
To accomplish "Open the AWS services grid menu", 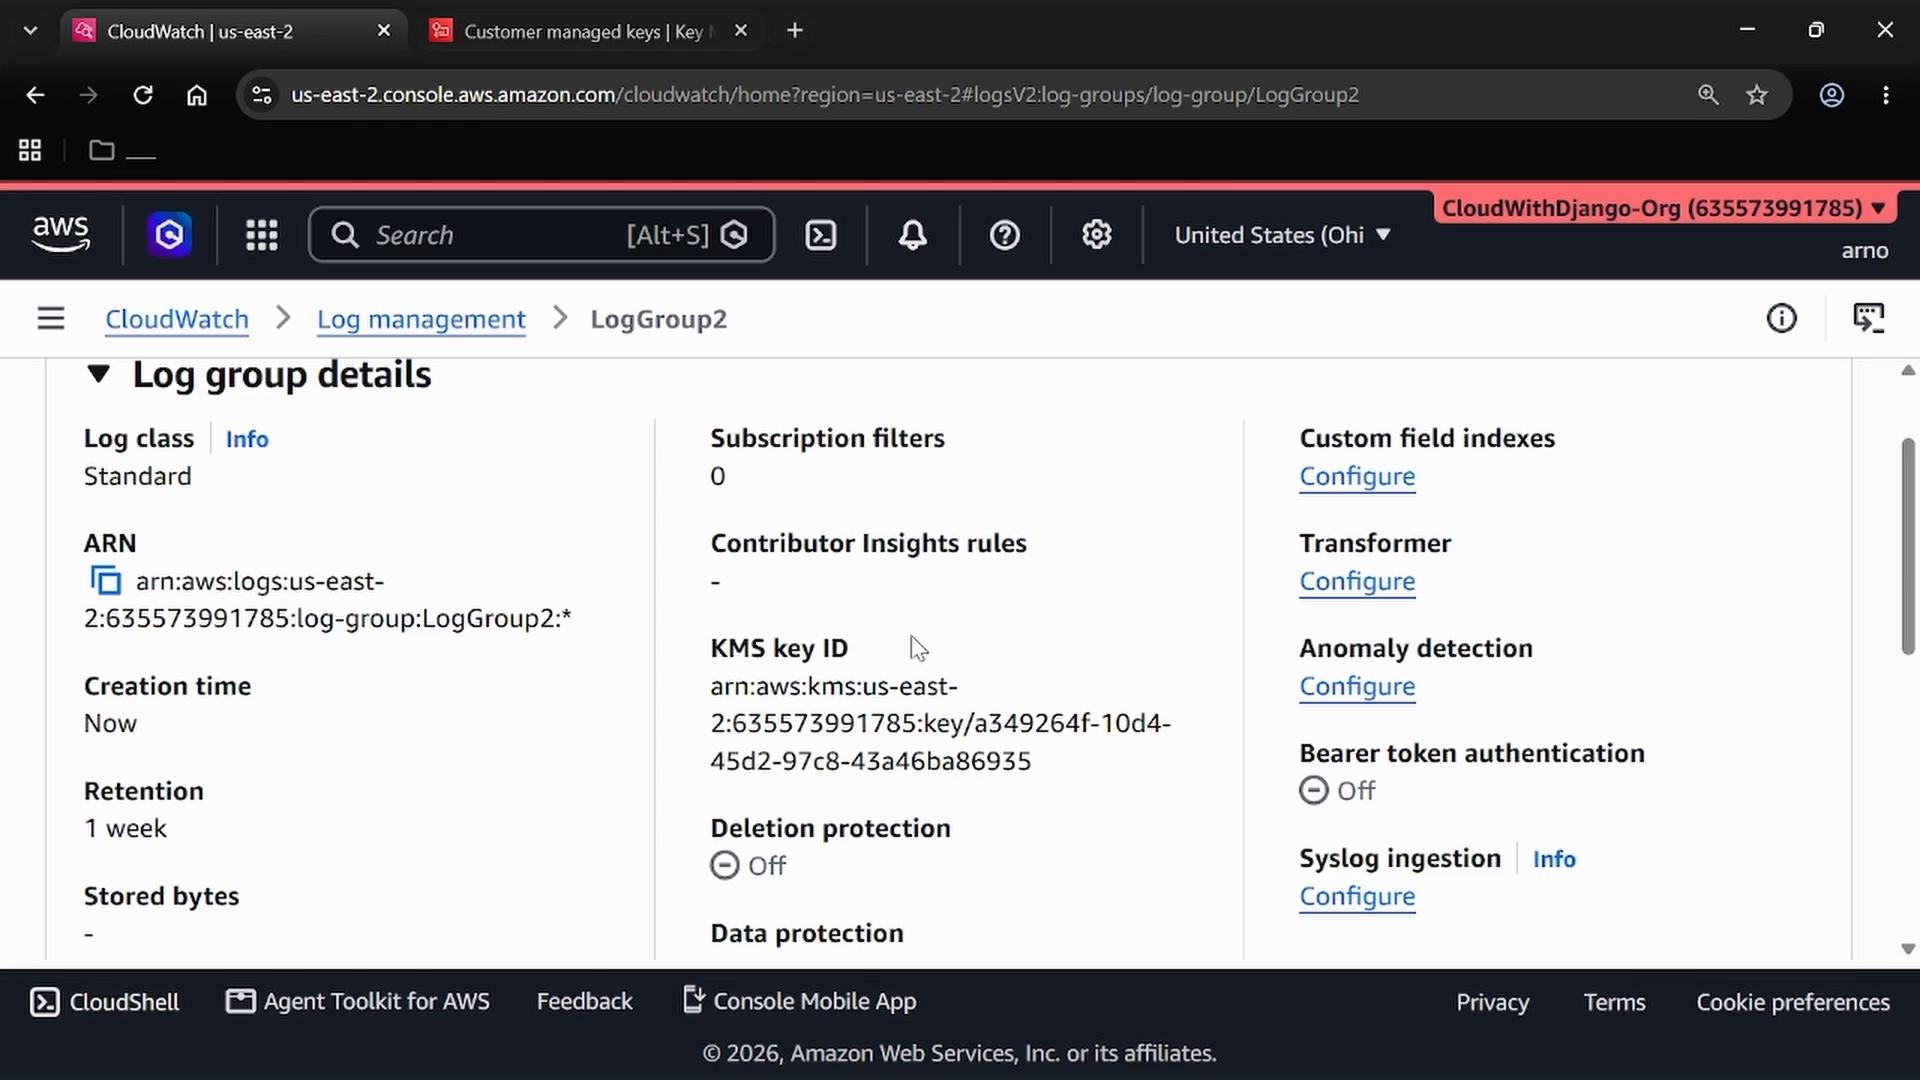I will 262,235.
